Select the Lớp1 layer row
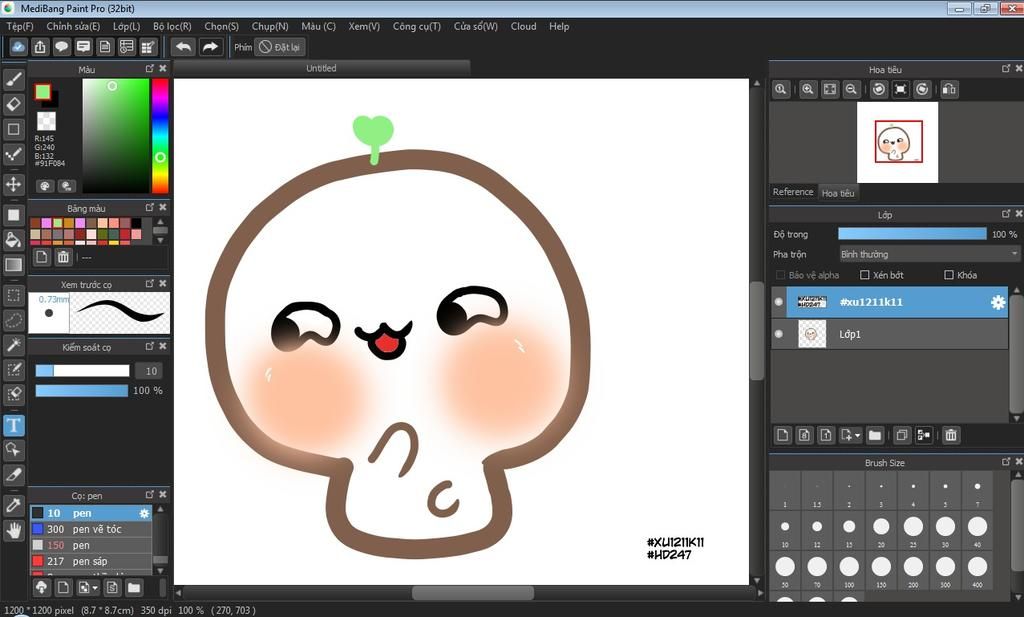The height and width of the screenshot is (617, 1024). pyautogui.click(x=889, y=334)
